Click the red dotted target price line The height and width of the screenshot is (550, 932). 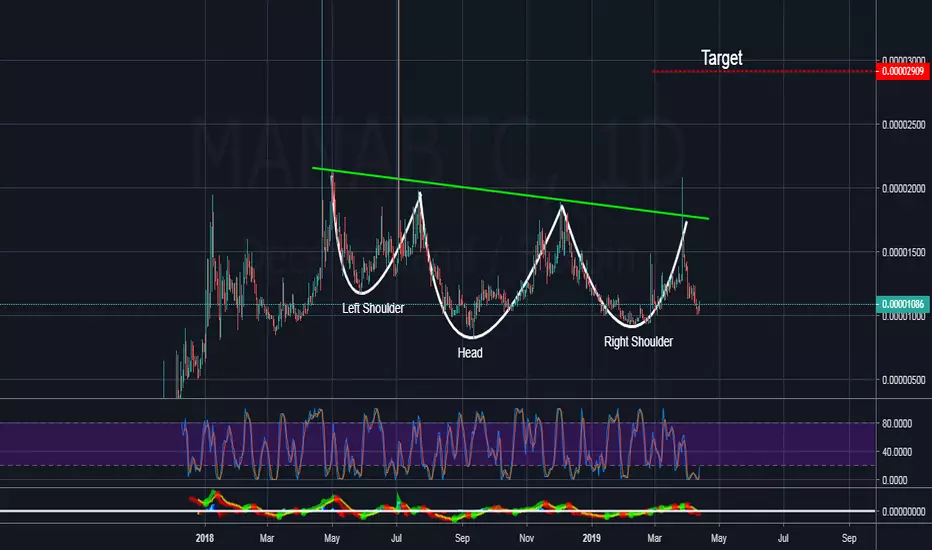pos(764,71)
